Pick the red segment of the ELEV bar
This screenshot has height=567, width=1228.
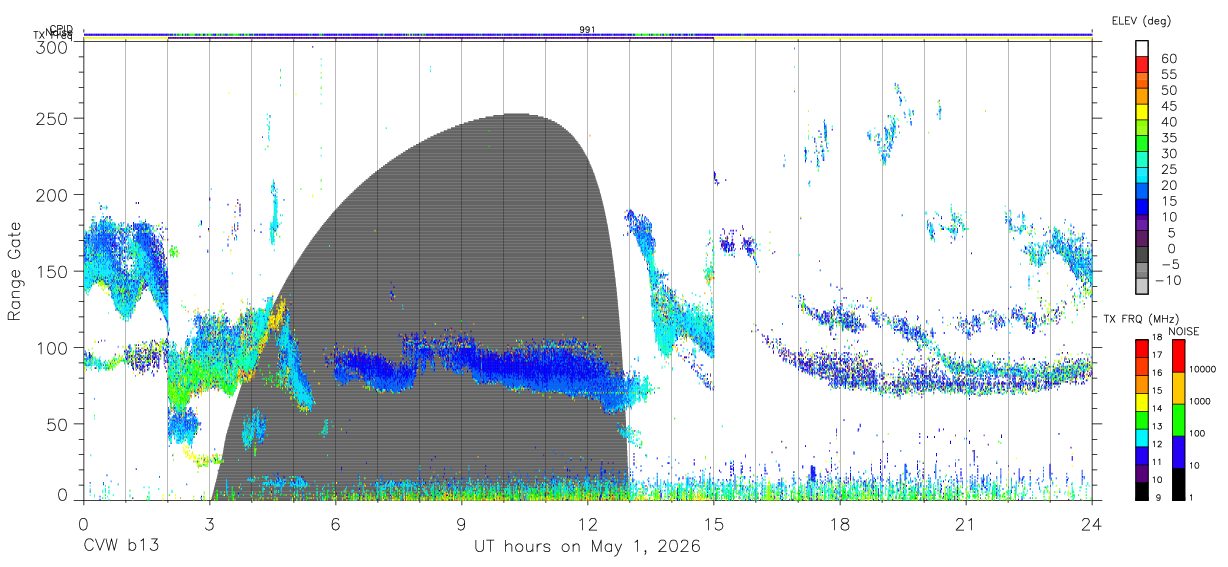pos(1142,65)
